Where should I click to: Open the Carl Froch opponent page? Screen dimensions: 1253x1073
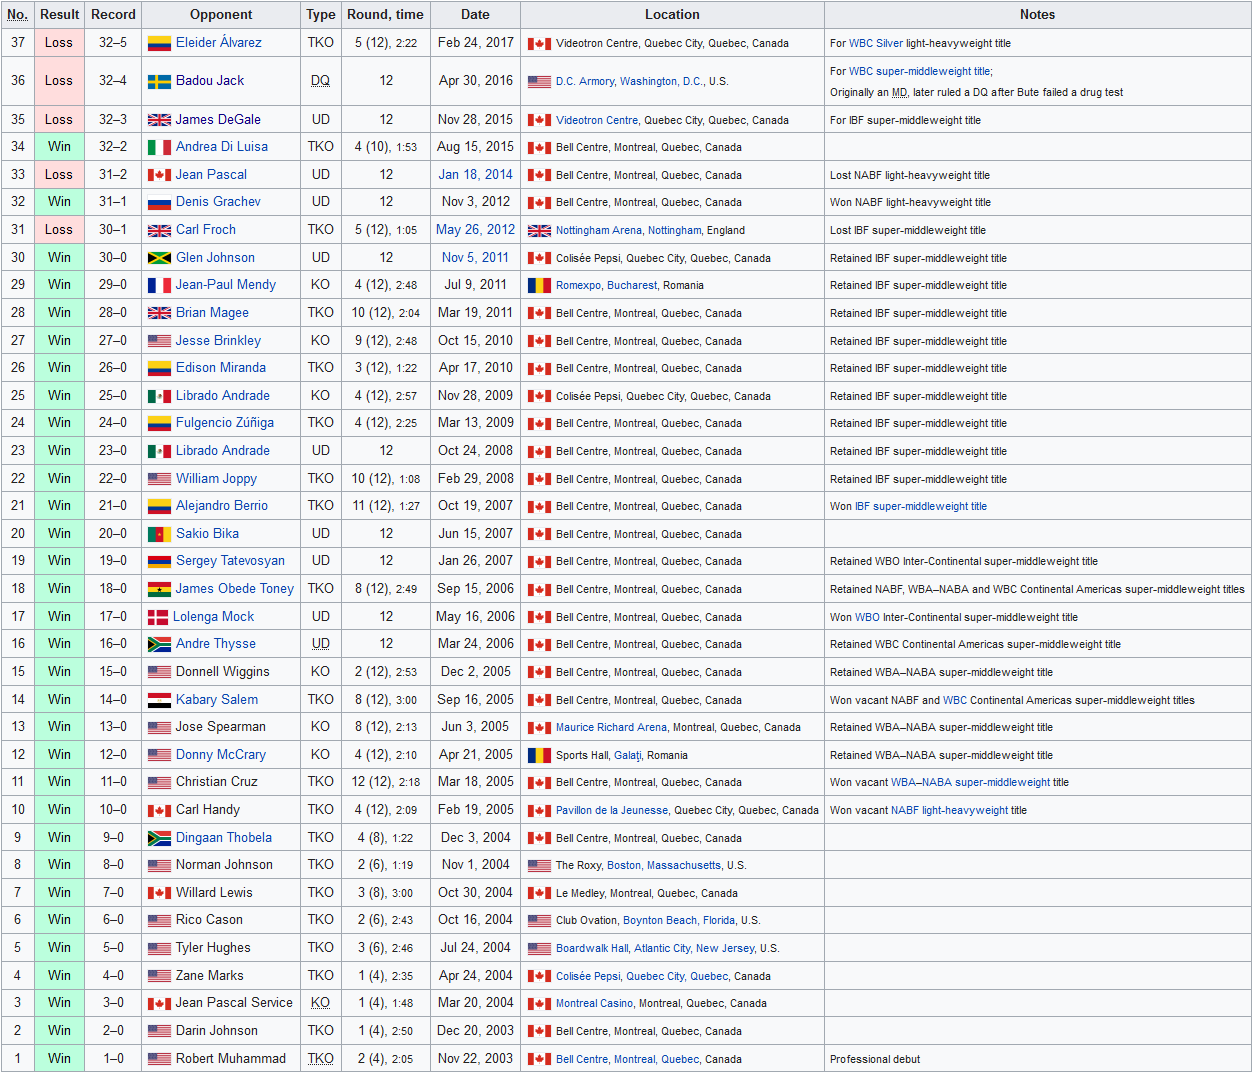(206, 230)
